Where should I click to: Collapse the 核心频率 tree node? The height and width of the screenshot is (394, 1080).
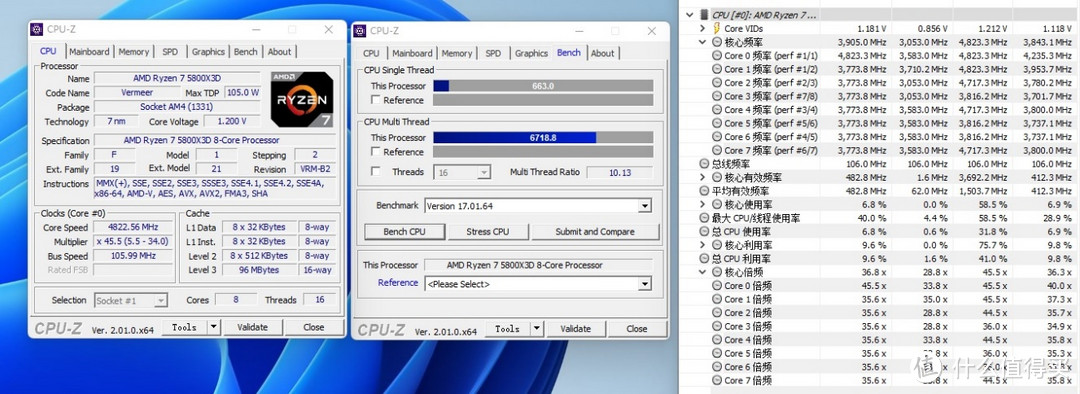[702, 42]
